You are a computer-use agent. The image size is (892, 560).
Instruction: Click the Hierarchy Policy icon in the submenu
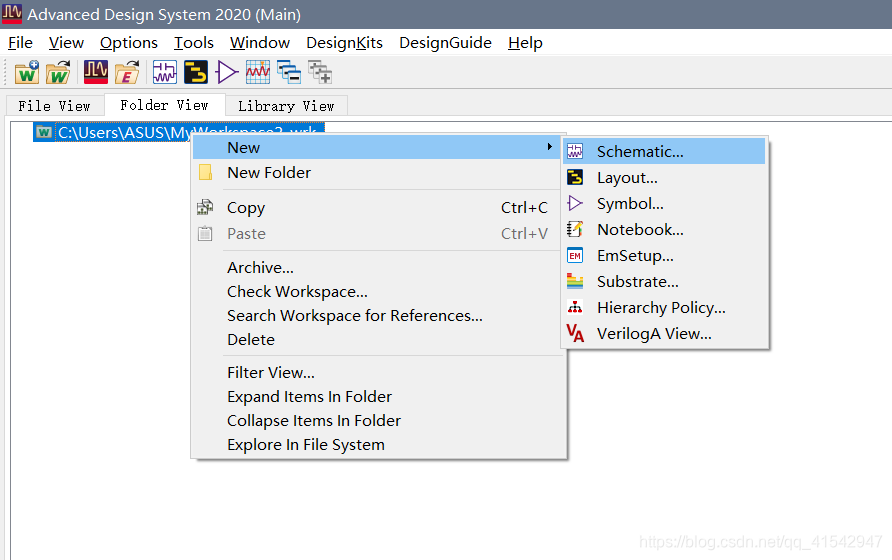pyautogui.click(x=575, y=307)
